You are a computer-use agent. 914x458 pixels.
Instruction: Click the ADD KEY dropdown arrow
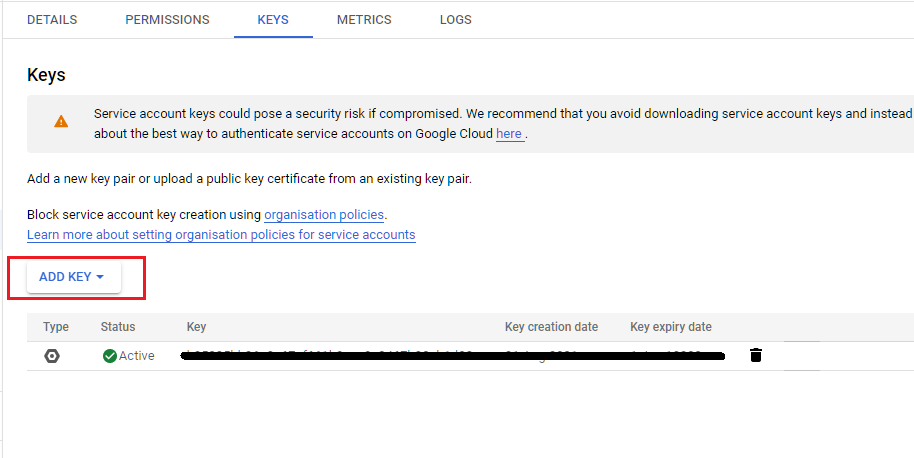tap(100, 277)
